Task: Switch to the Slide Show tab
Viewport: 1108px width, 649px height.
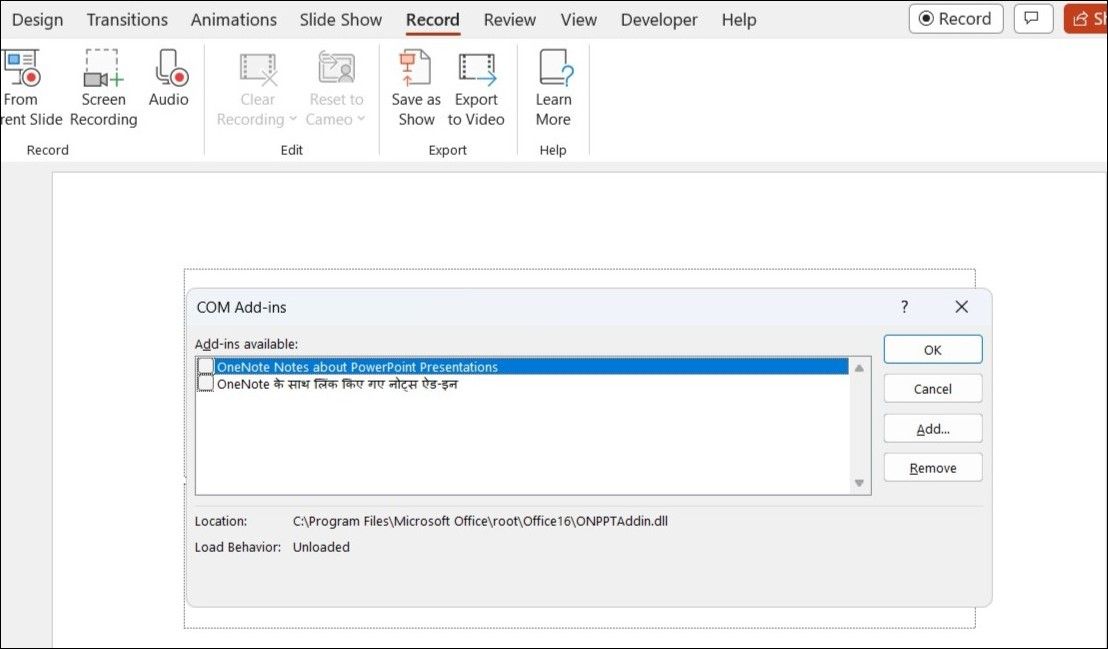Action: (x=340, y=19)
